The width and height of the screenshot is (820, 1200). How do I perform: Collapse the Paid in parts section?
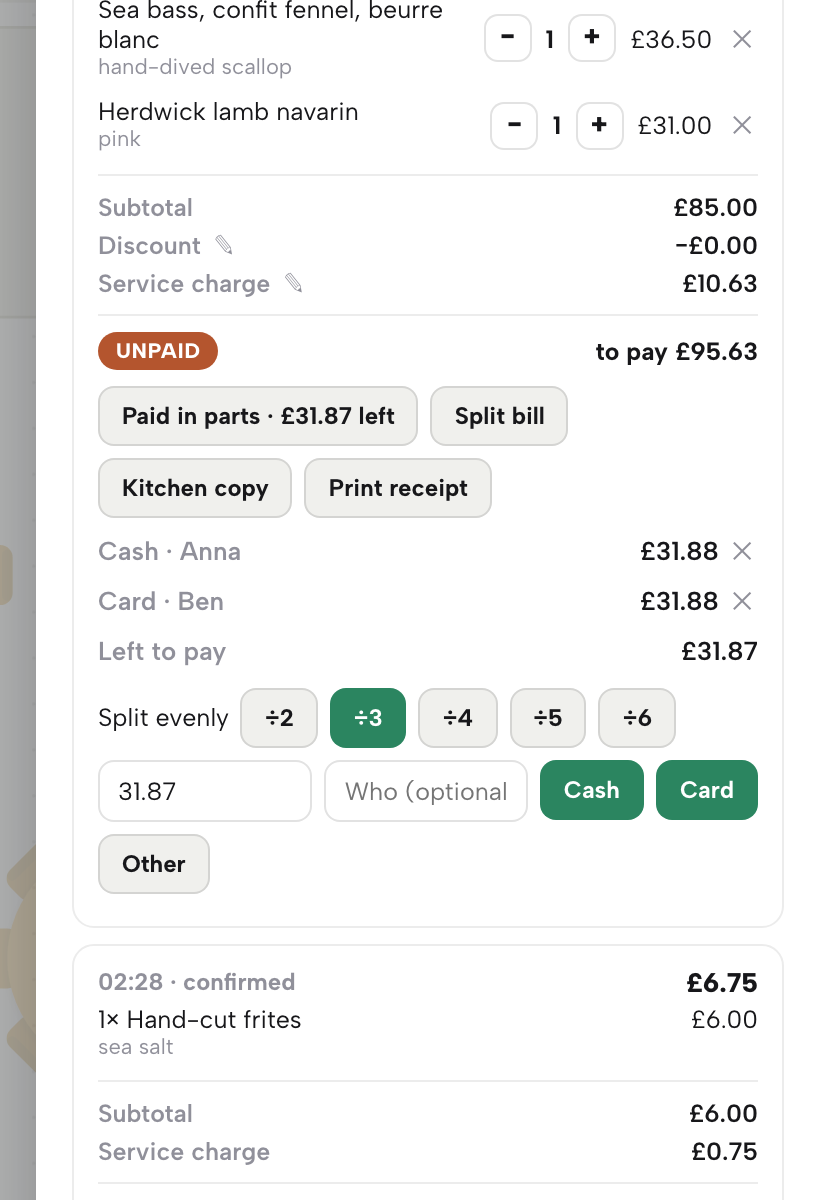[258, 416]
